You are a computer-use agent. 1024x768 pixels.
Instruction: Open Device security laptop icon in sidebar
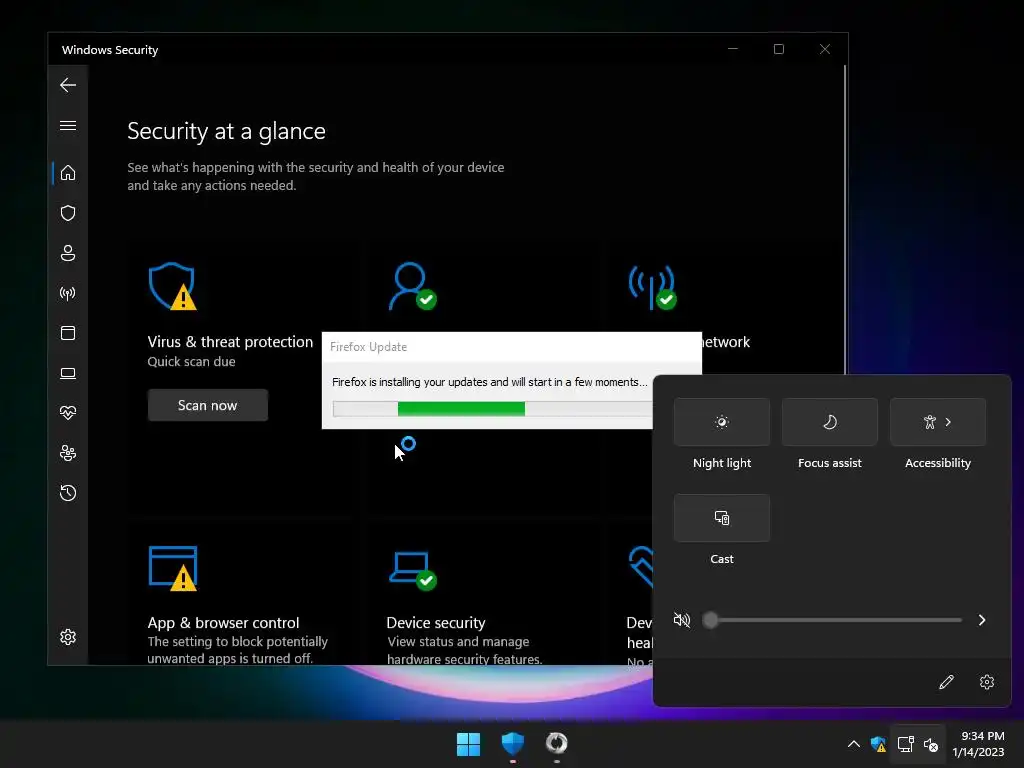click(x=68, y=373)
